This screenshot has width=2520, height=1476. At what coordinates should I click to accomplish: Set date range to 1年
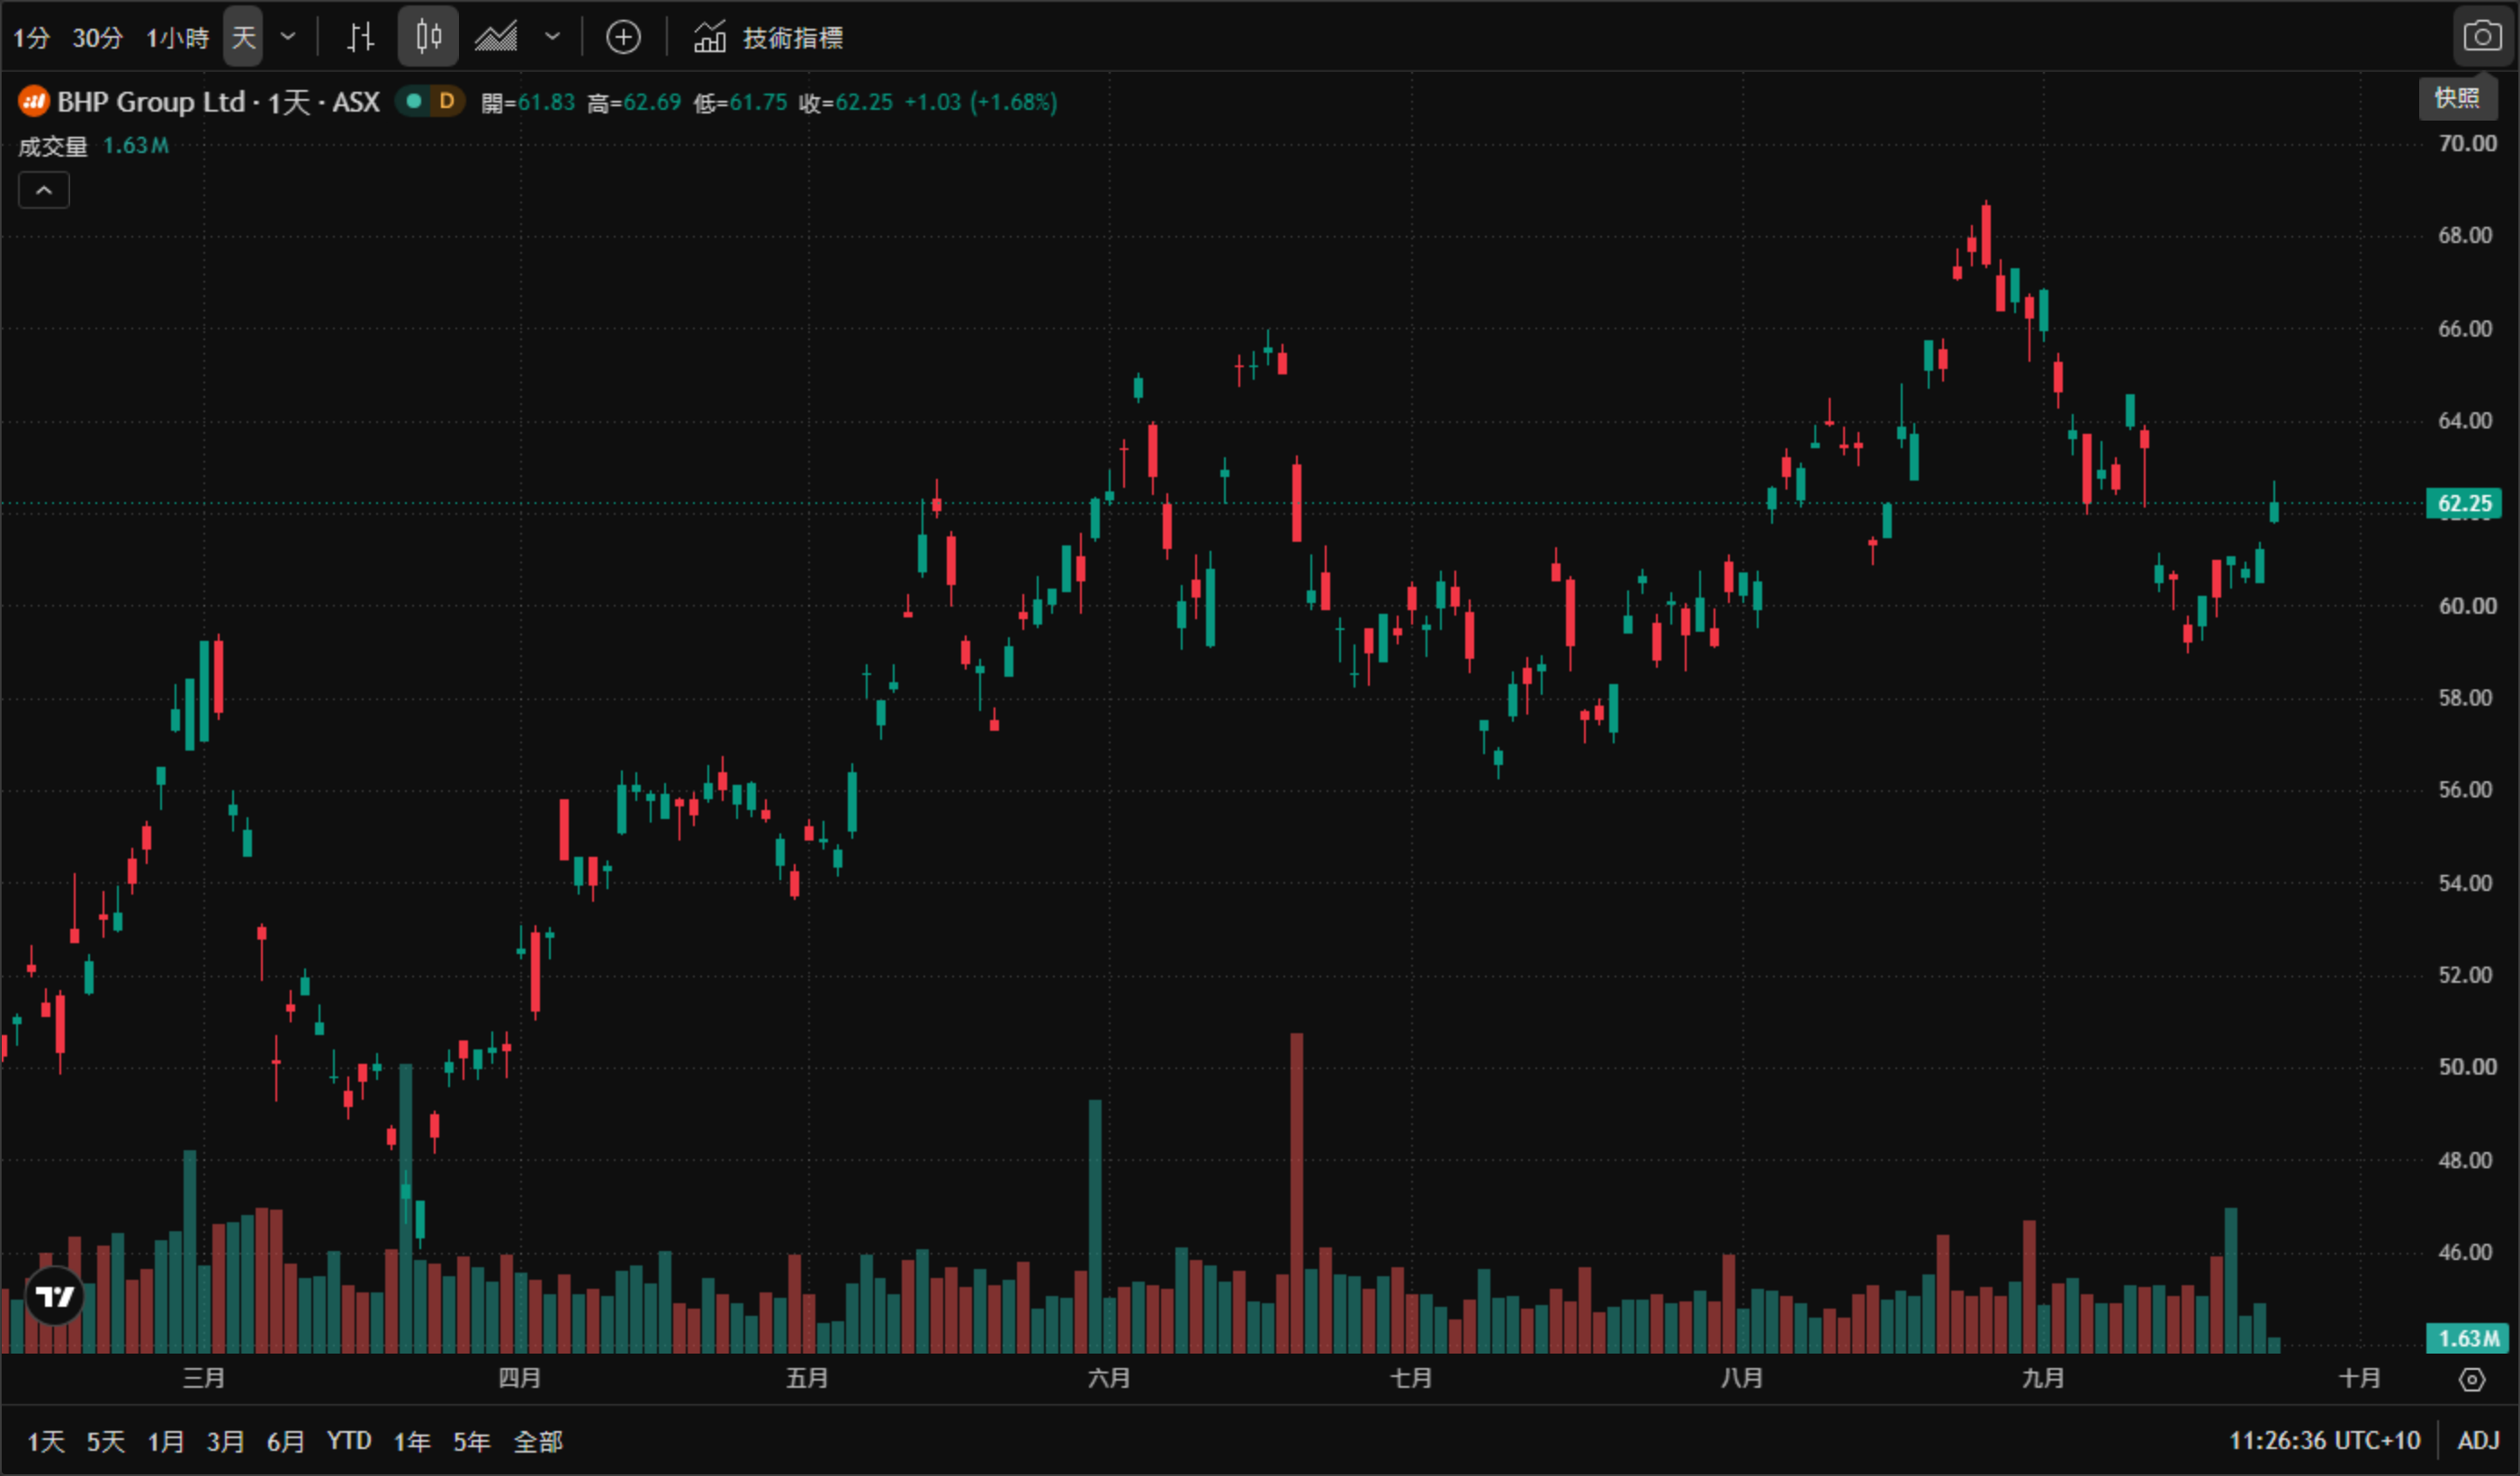[x=412, y=1441]
